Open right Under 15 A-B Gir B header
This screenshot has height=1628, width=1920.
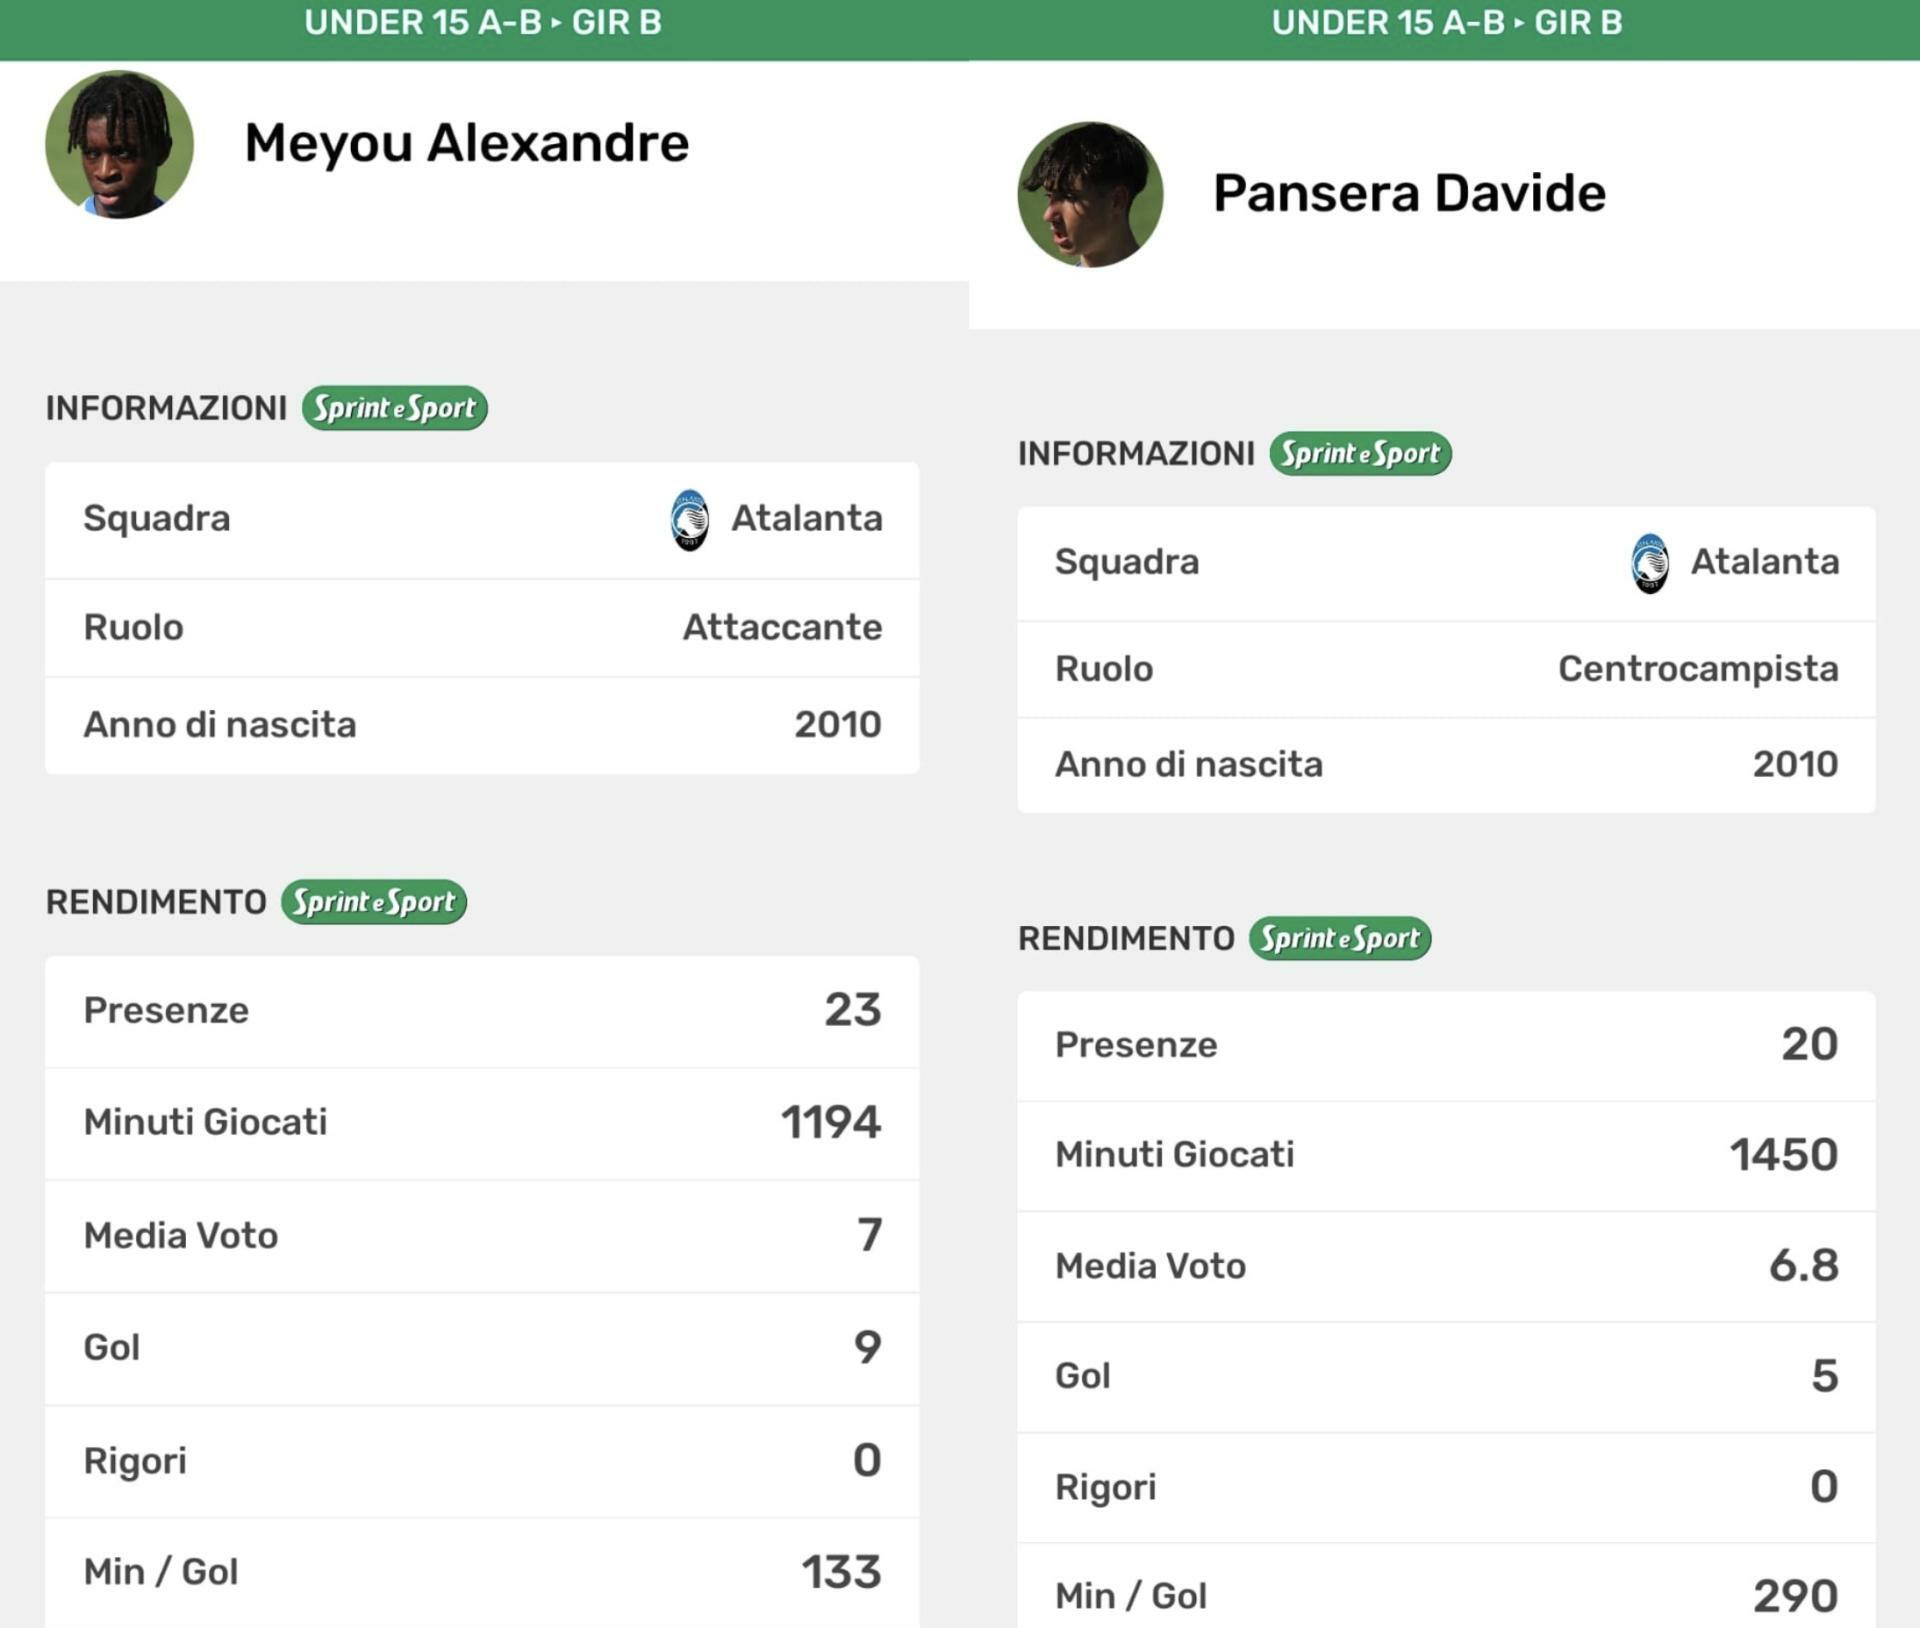click(x=1446, y=22)
